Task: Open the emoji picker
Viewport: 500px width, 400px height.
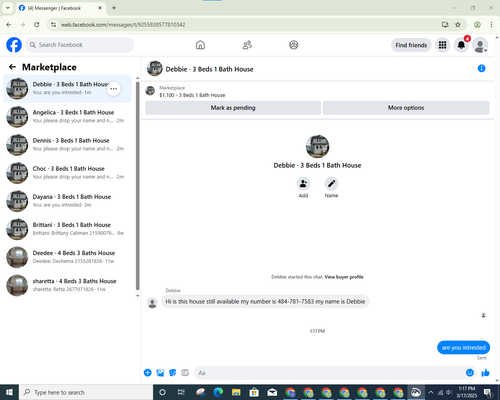Action: pos(470,373)
